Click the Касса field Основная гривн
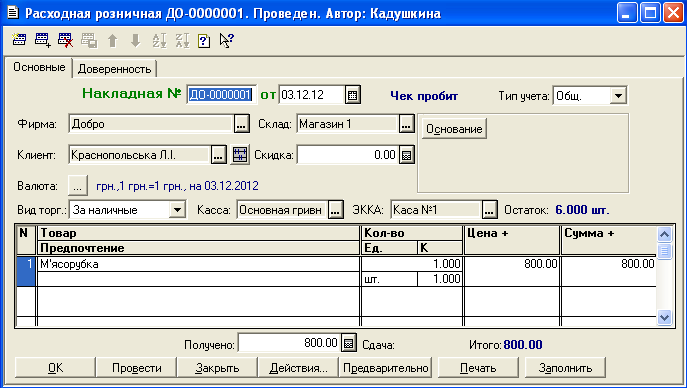This screenshot has width=687, height=388. (x=282, y=210)
